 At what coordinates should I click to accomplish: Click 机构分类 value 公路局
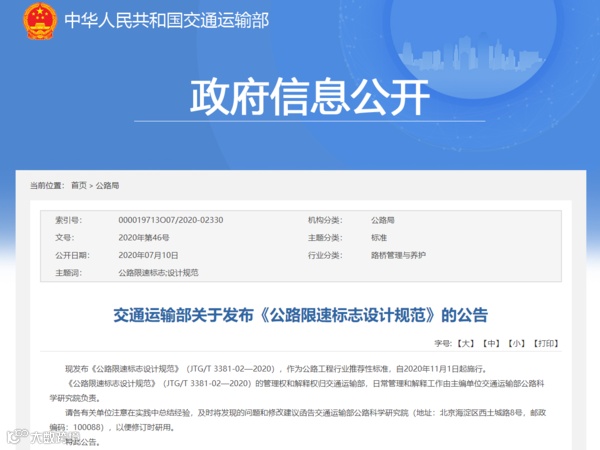coord(383,220)
